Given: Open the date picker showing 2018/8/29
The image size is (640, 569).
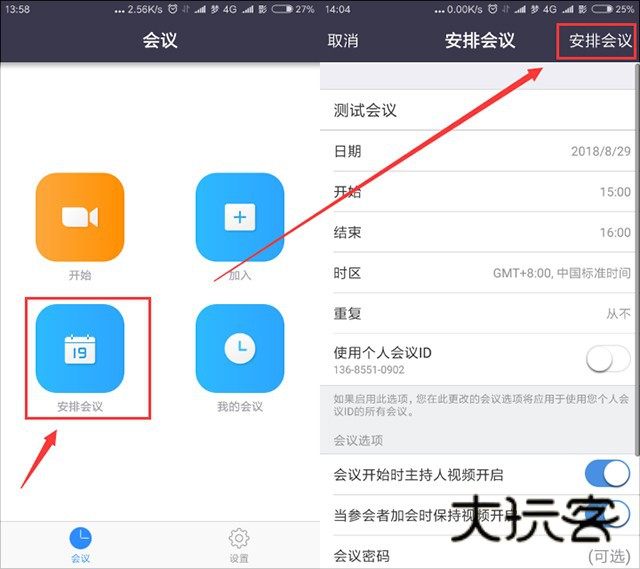Looking at the screenshot, I should pos(481,151).
